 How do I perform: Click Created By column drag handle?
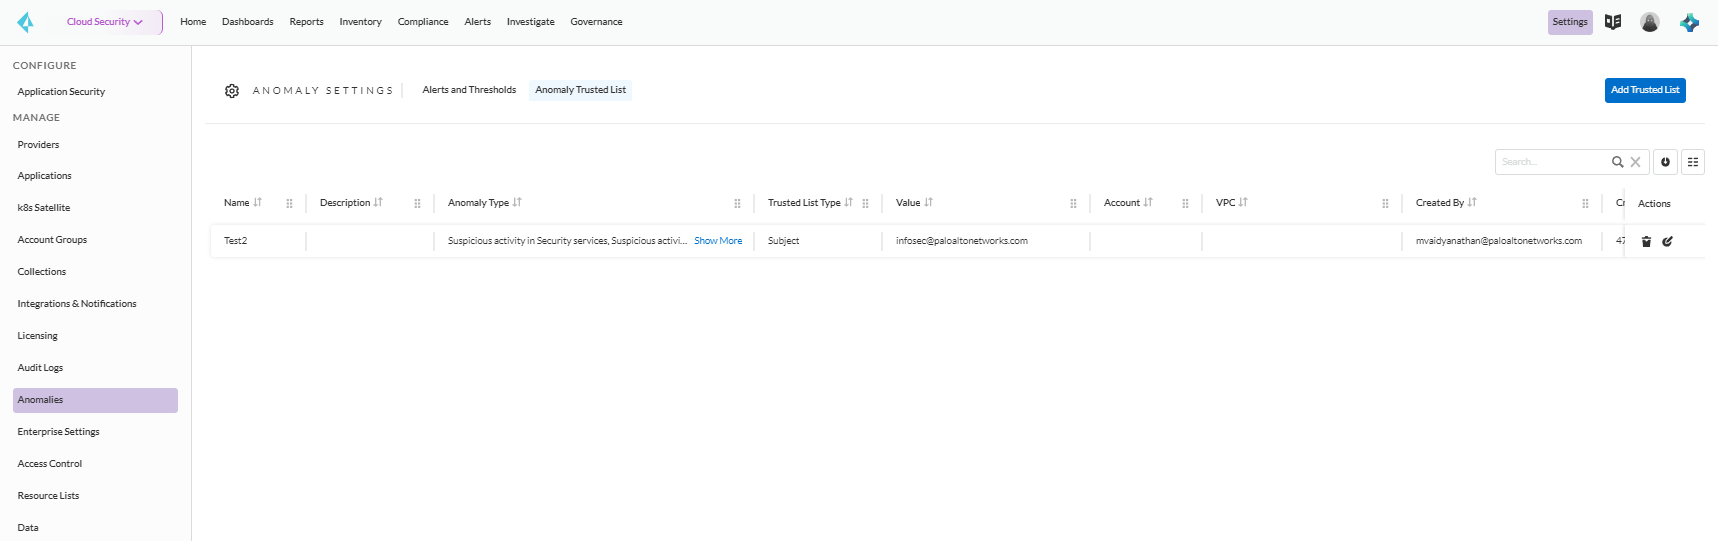click(1586, 204)
